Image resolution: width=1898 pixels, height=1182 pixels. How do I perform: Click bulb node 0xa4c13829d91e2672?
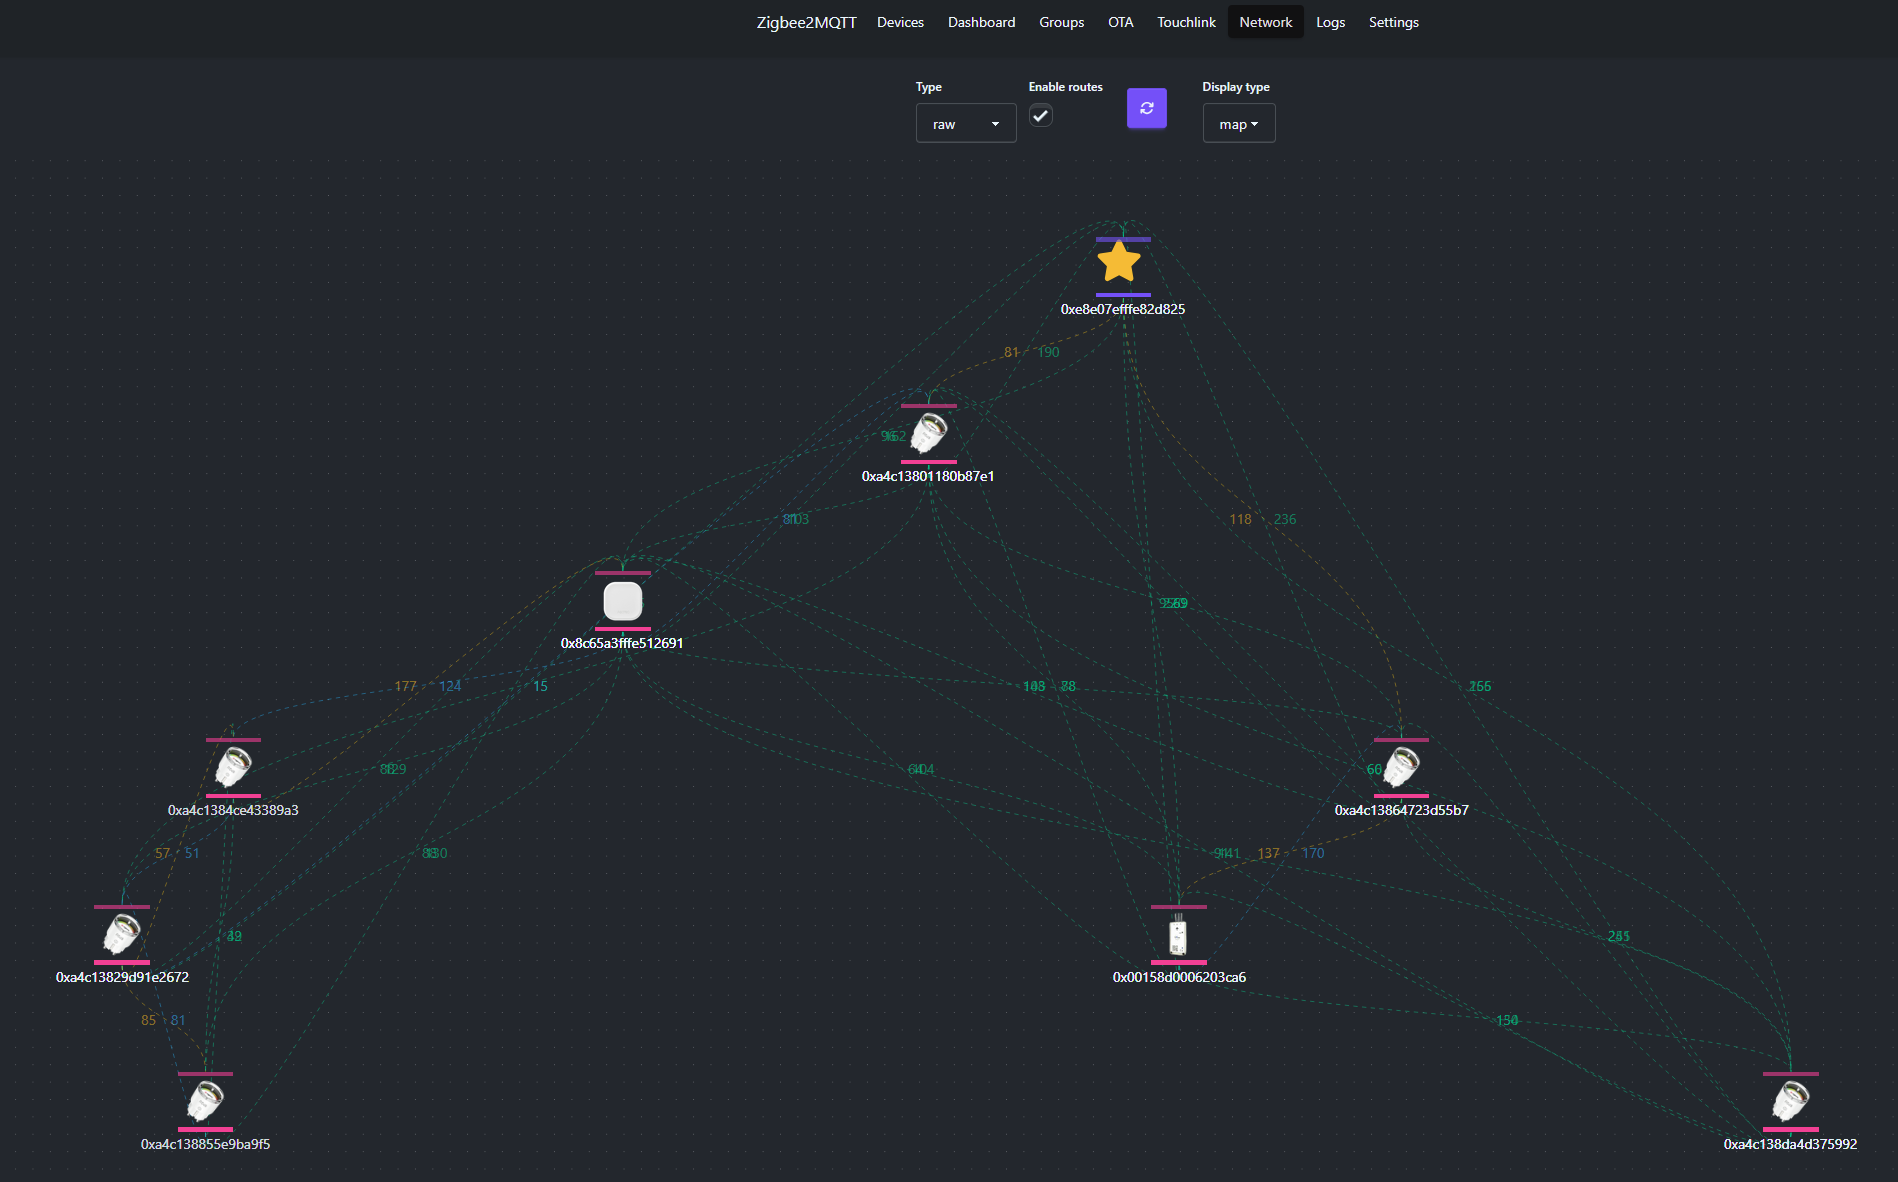(122, 934)
